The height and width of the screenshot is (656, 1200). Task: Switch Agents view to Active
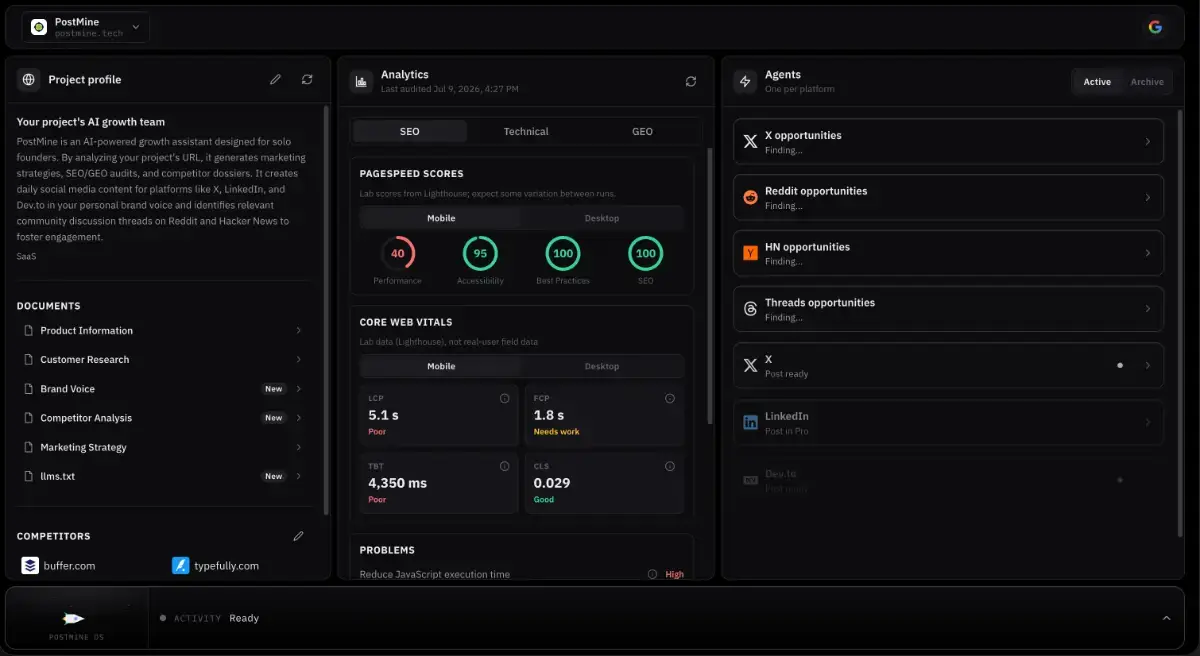(x=1097, y=82)
